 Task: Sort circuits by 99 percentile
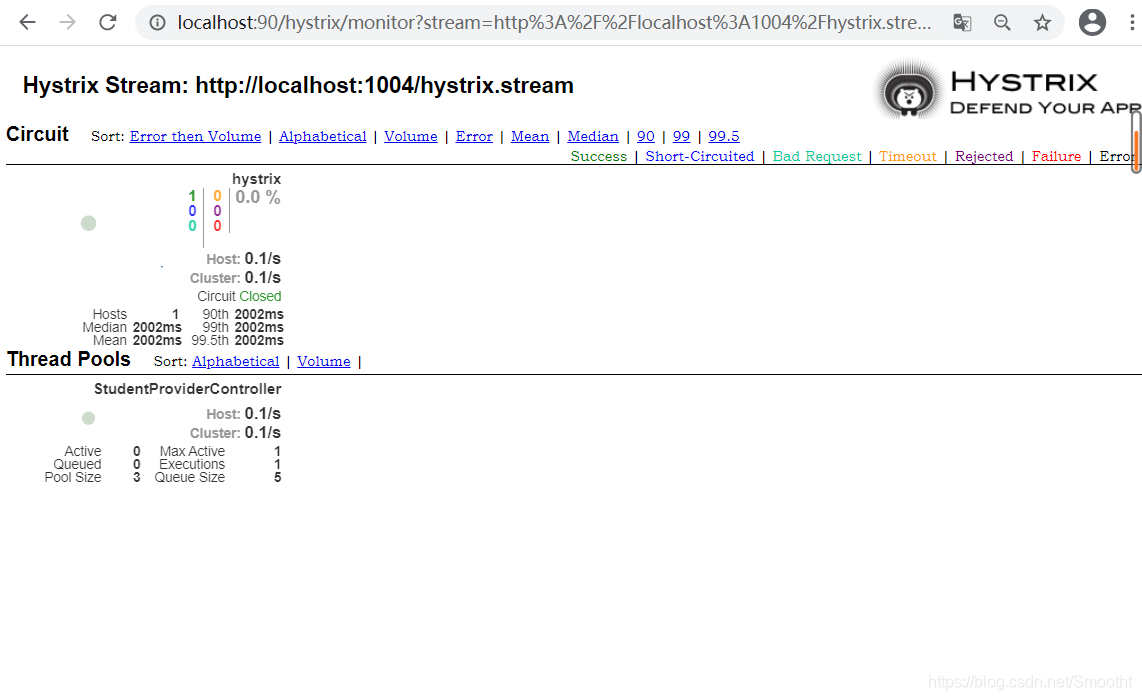tap(682, 136)
